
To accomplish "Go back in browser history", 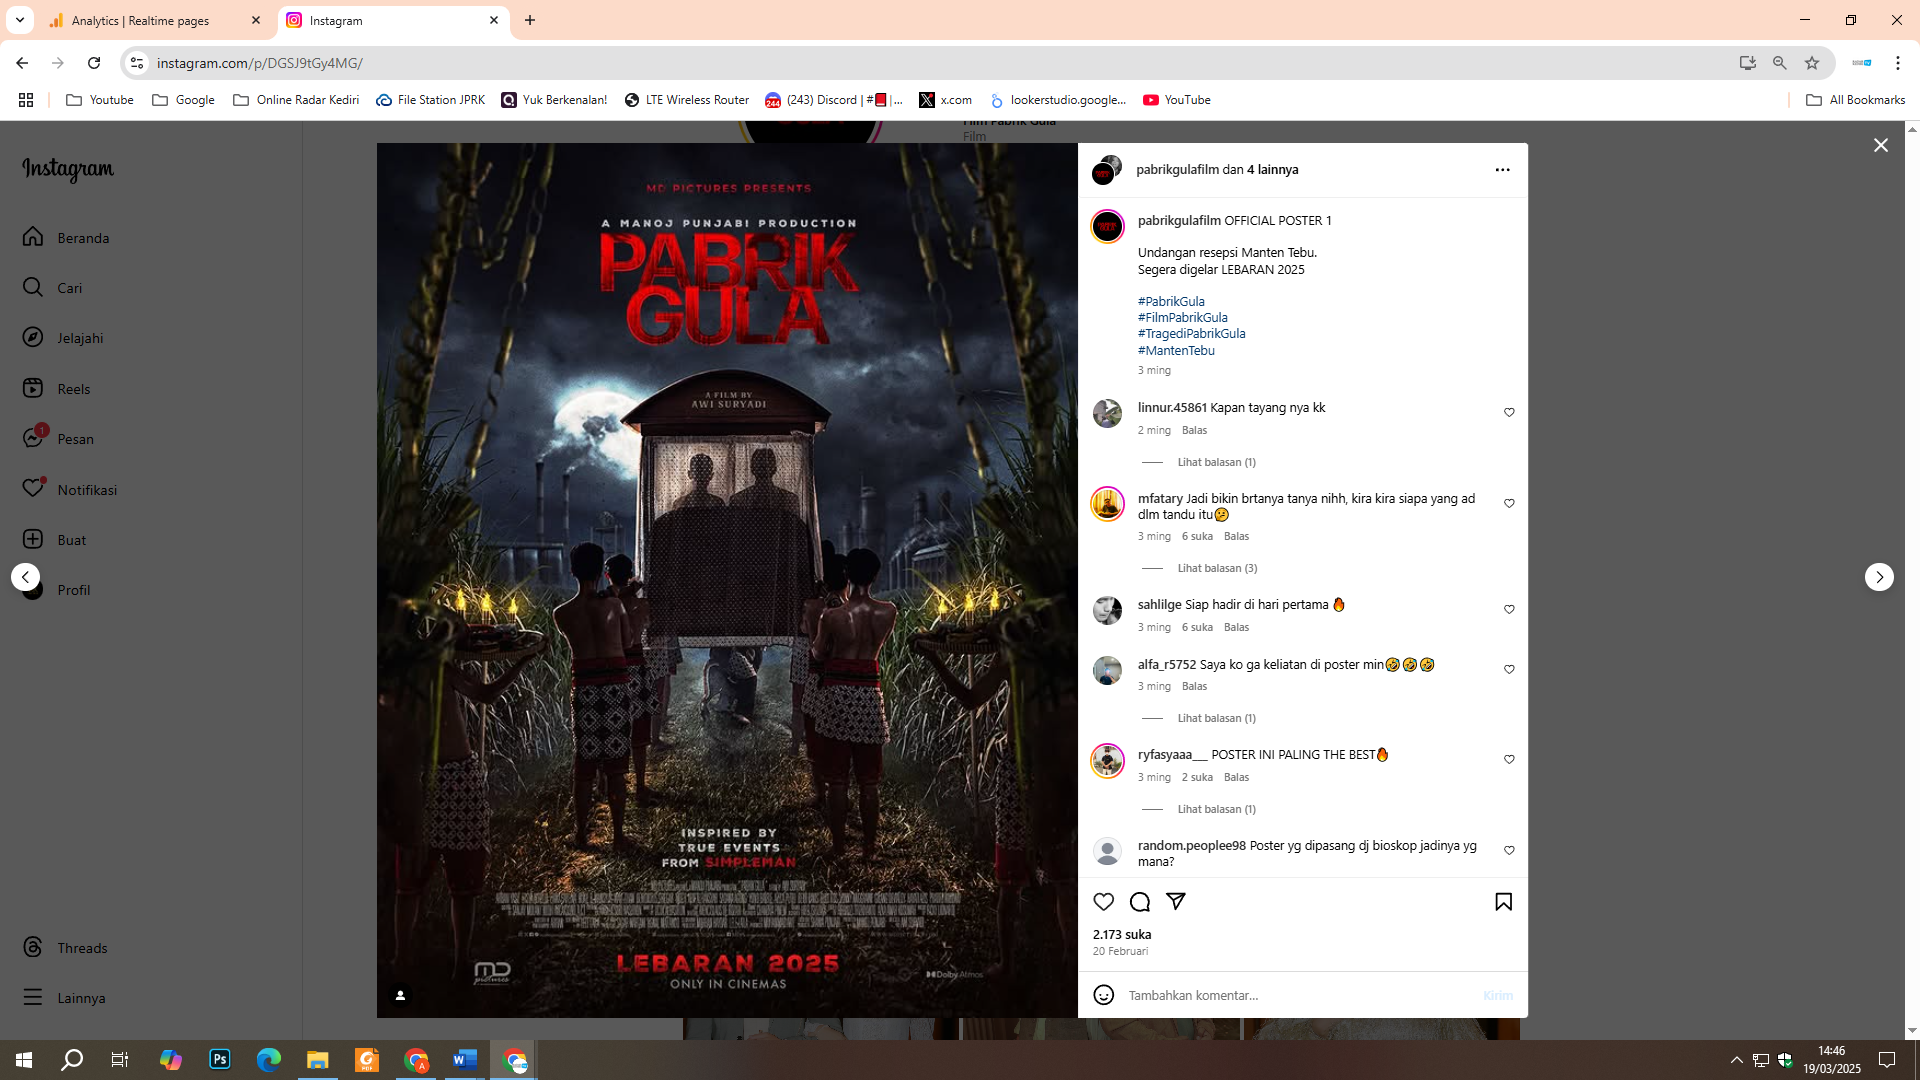I will point(22,63).
